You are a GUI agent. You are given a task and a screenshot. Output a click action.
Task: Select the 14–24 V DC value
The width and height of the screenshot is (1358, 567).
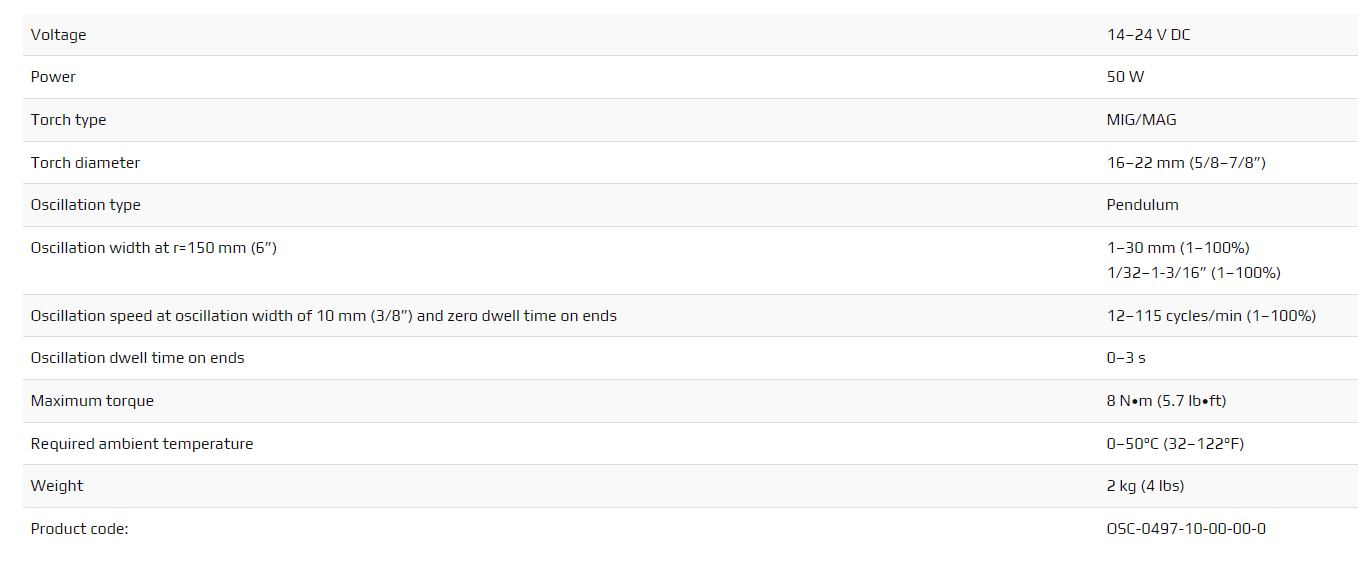click(x=1148, y=35)
